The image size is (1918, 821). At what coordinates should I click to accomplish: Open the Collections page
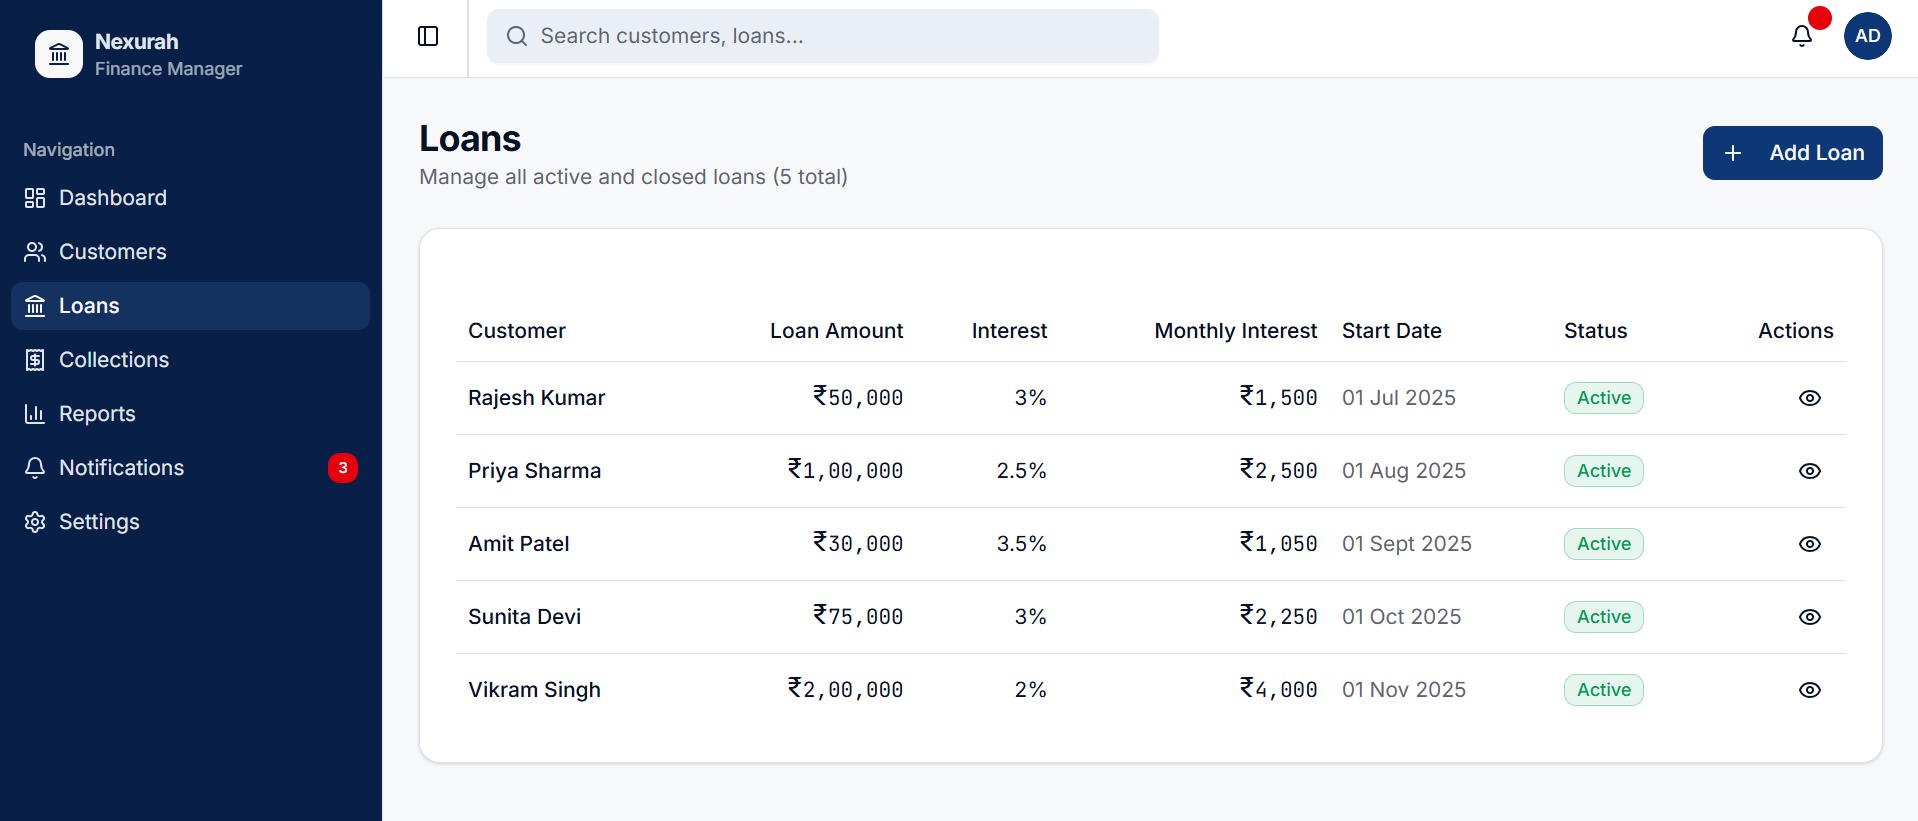click(190, 360)
